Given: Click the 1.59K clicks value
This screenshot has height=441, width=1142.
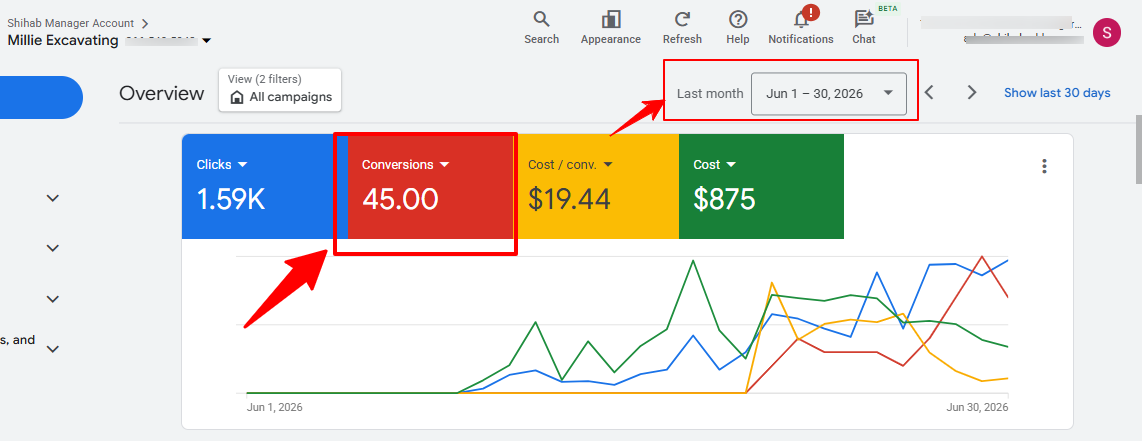Looking at the screenshot, I should 231,199.
